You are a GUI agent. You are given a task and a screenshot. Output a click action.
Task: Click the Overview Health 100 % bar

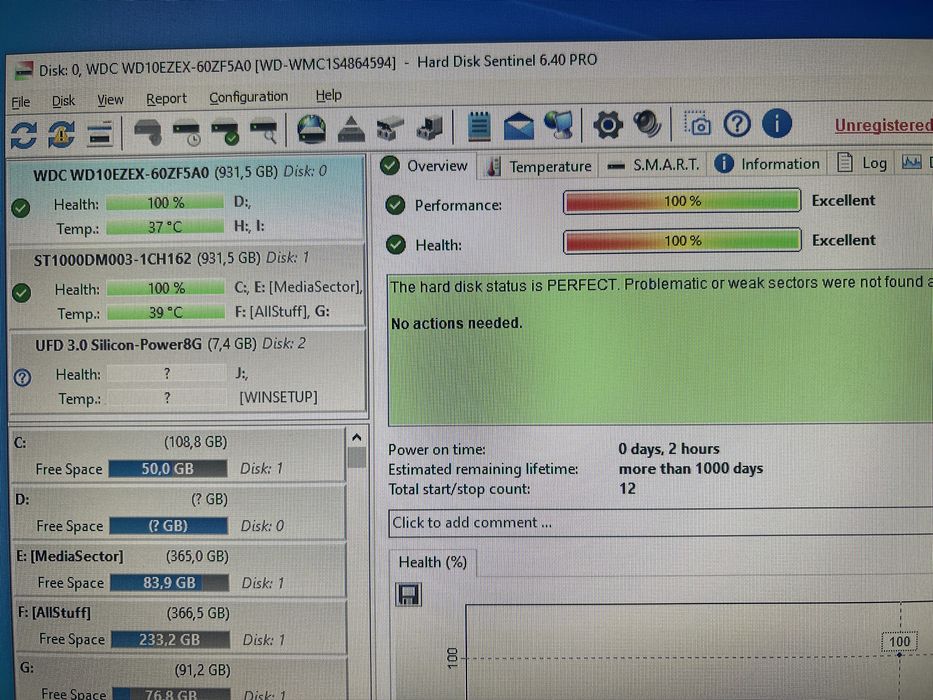click(x=682, y=240)
